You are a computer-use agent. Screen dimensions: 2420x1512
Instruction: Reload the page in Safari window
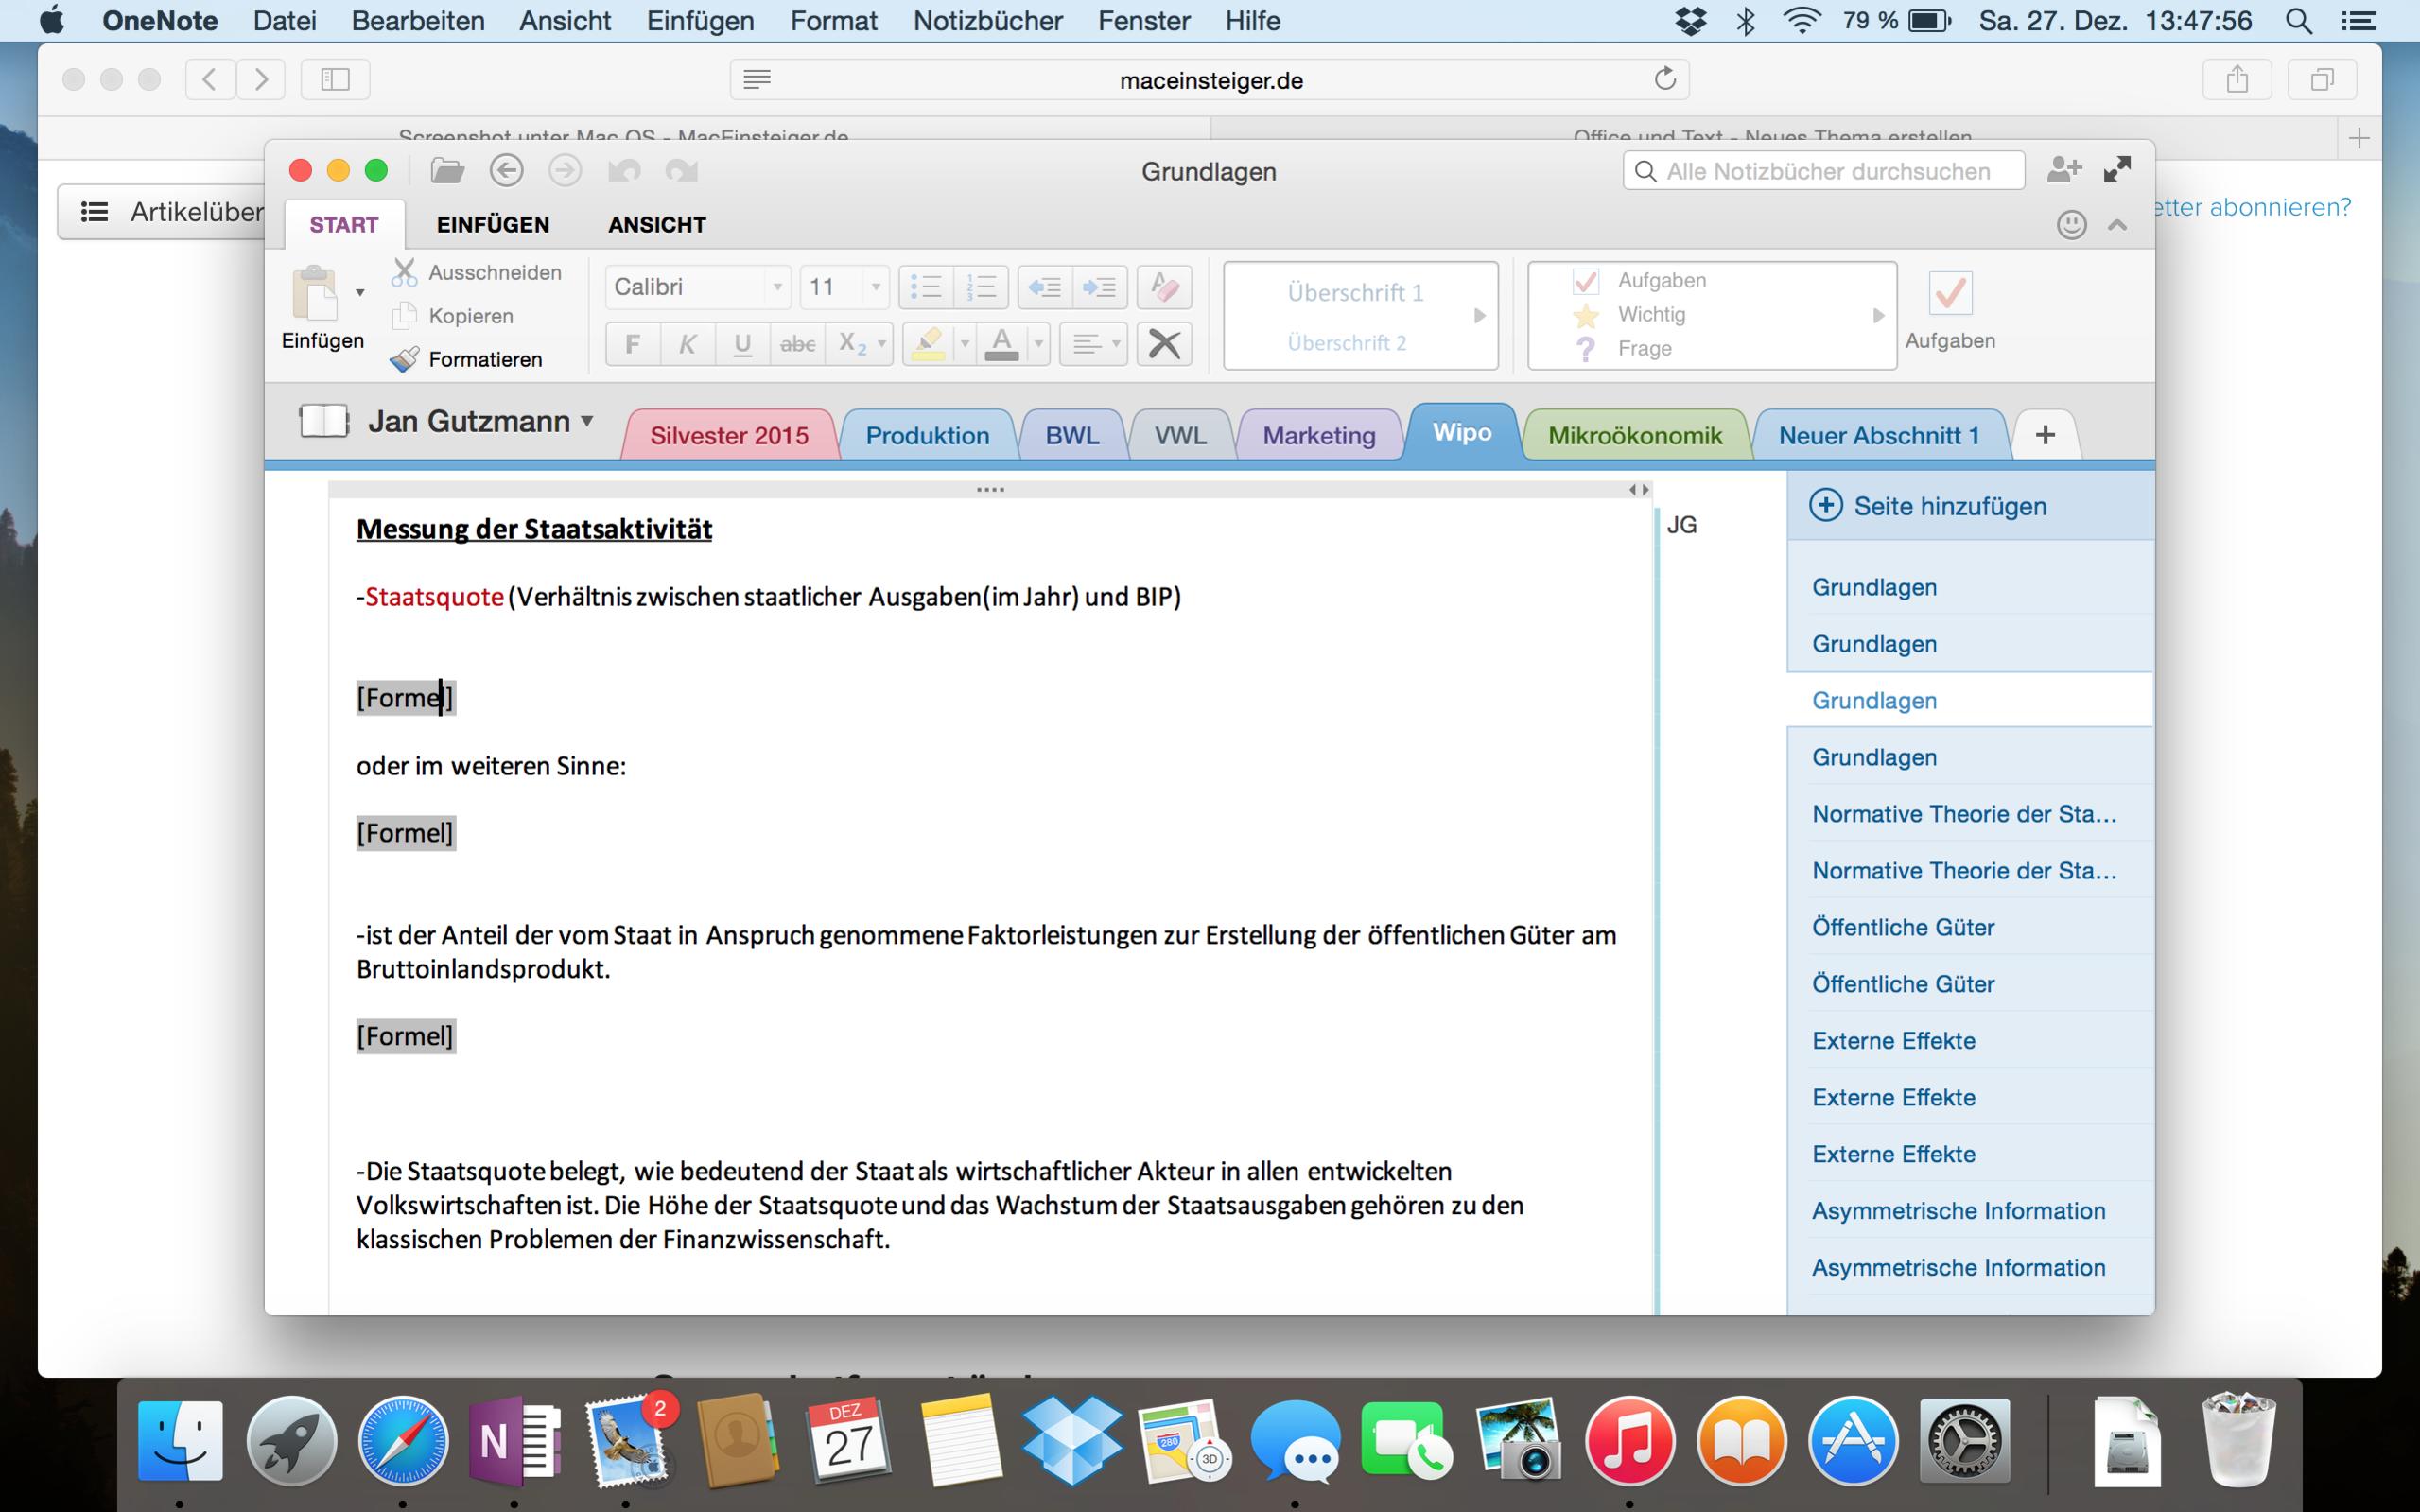pyautogui.click(x=1665, y=79)
